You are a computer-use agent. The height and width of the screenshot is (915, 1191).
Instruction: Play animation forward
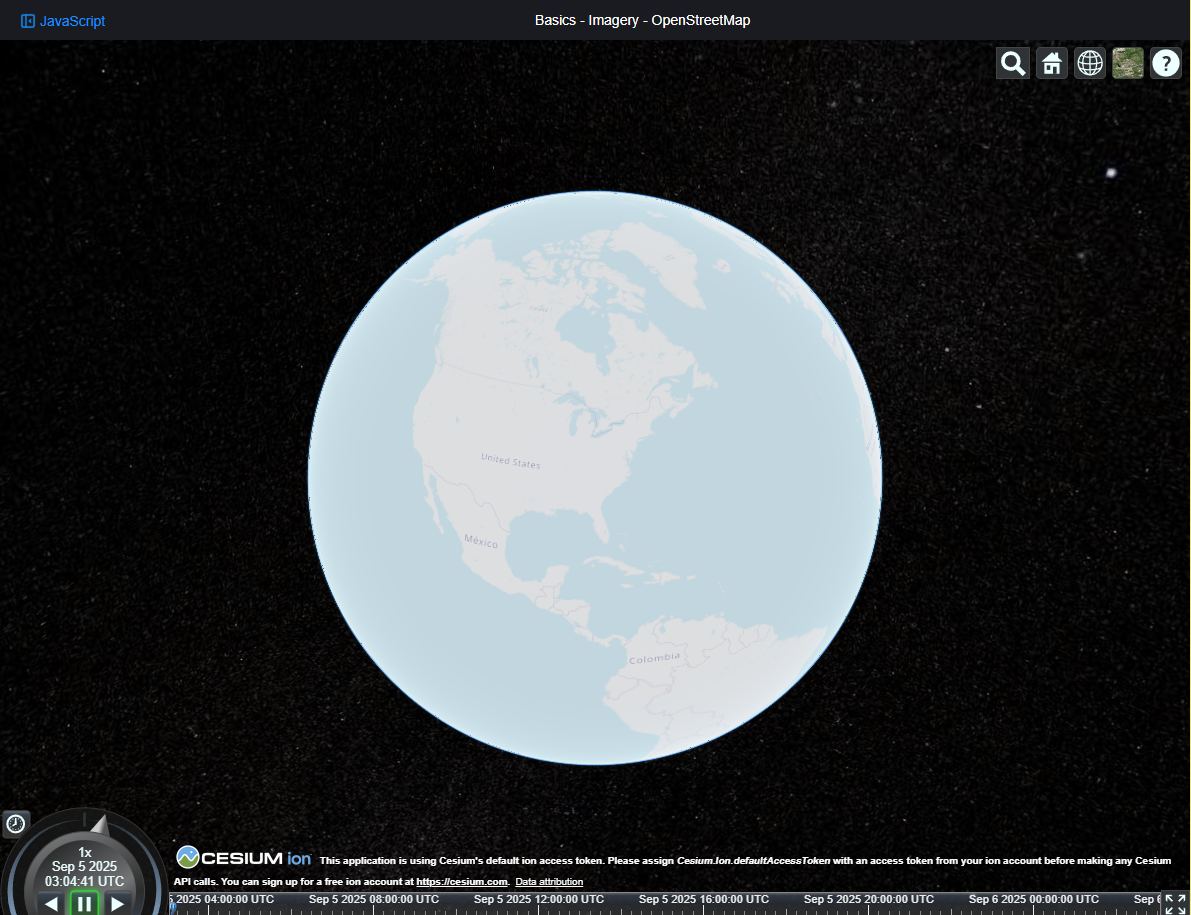click(118, 904)
